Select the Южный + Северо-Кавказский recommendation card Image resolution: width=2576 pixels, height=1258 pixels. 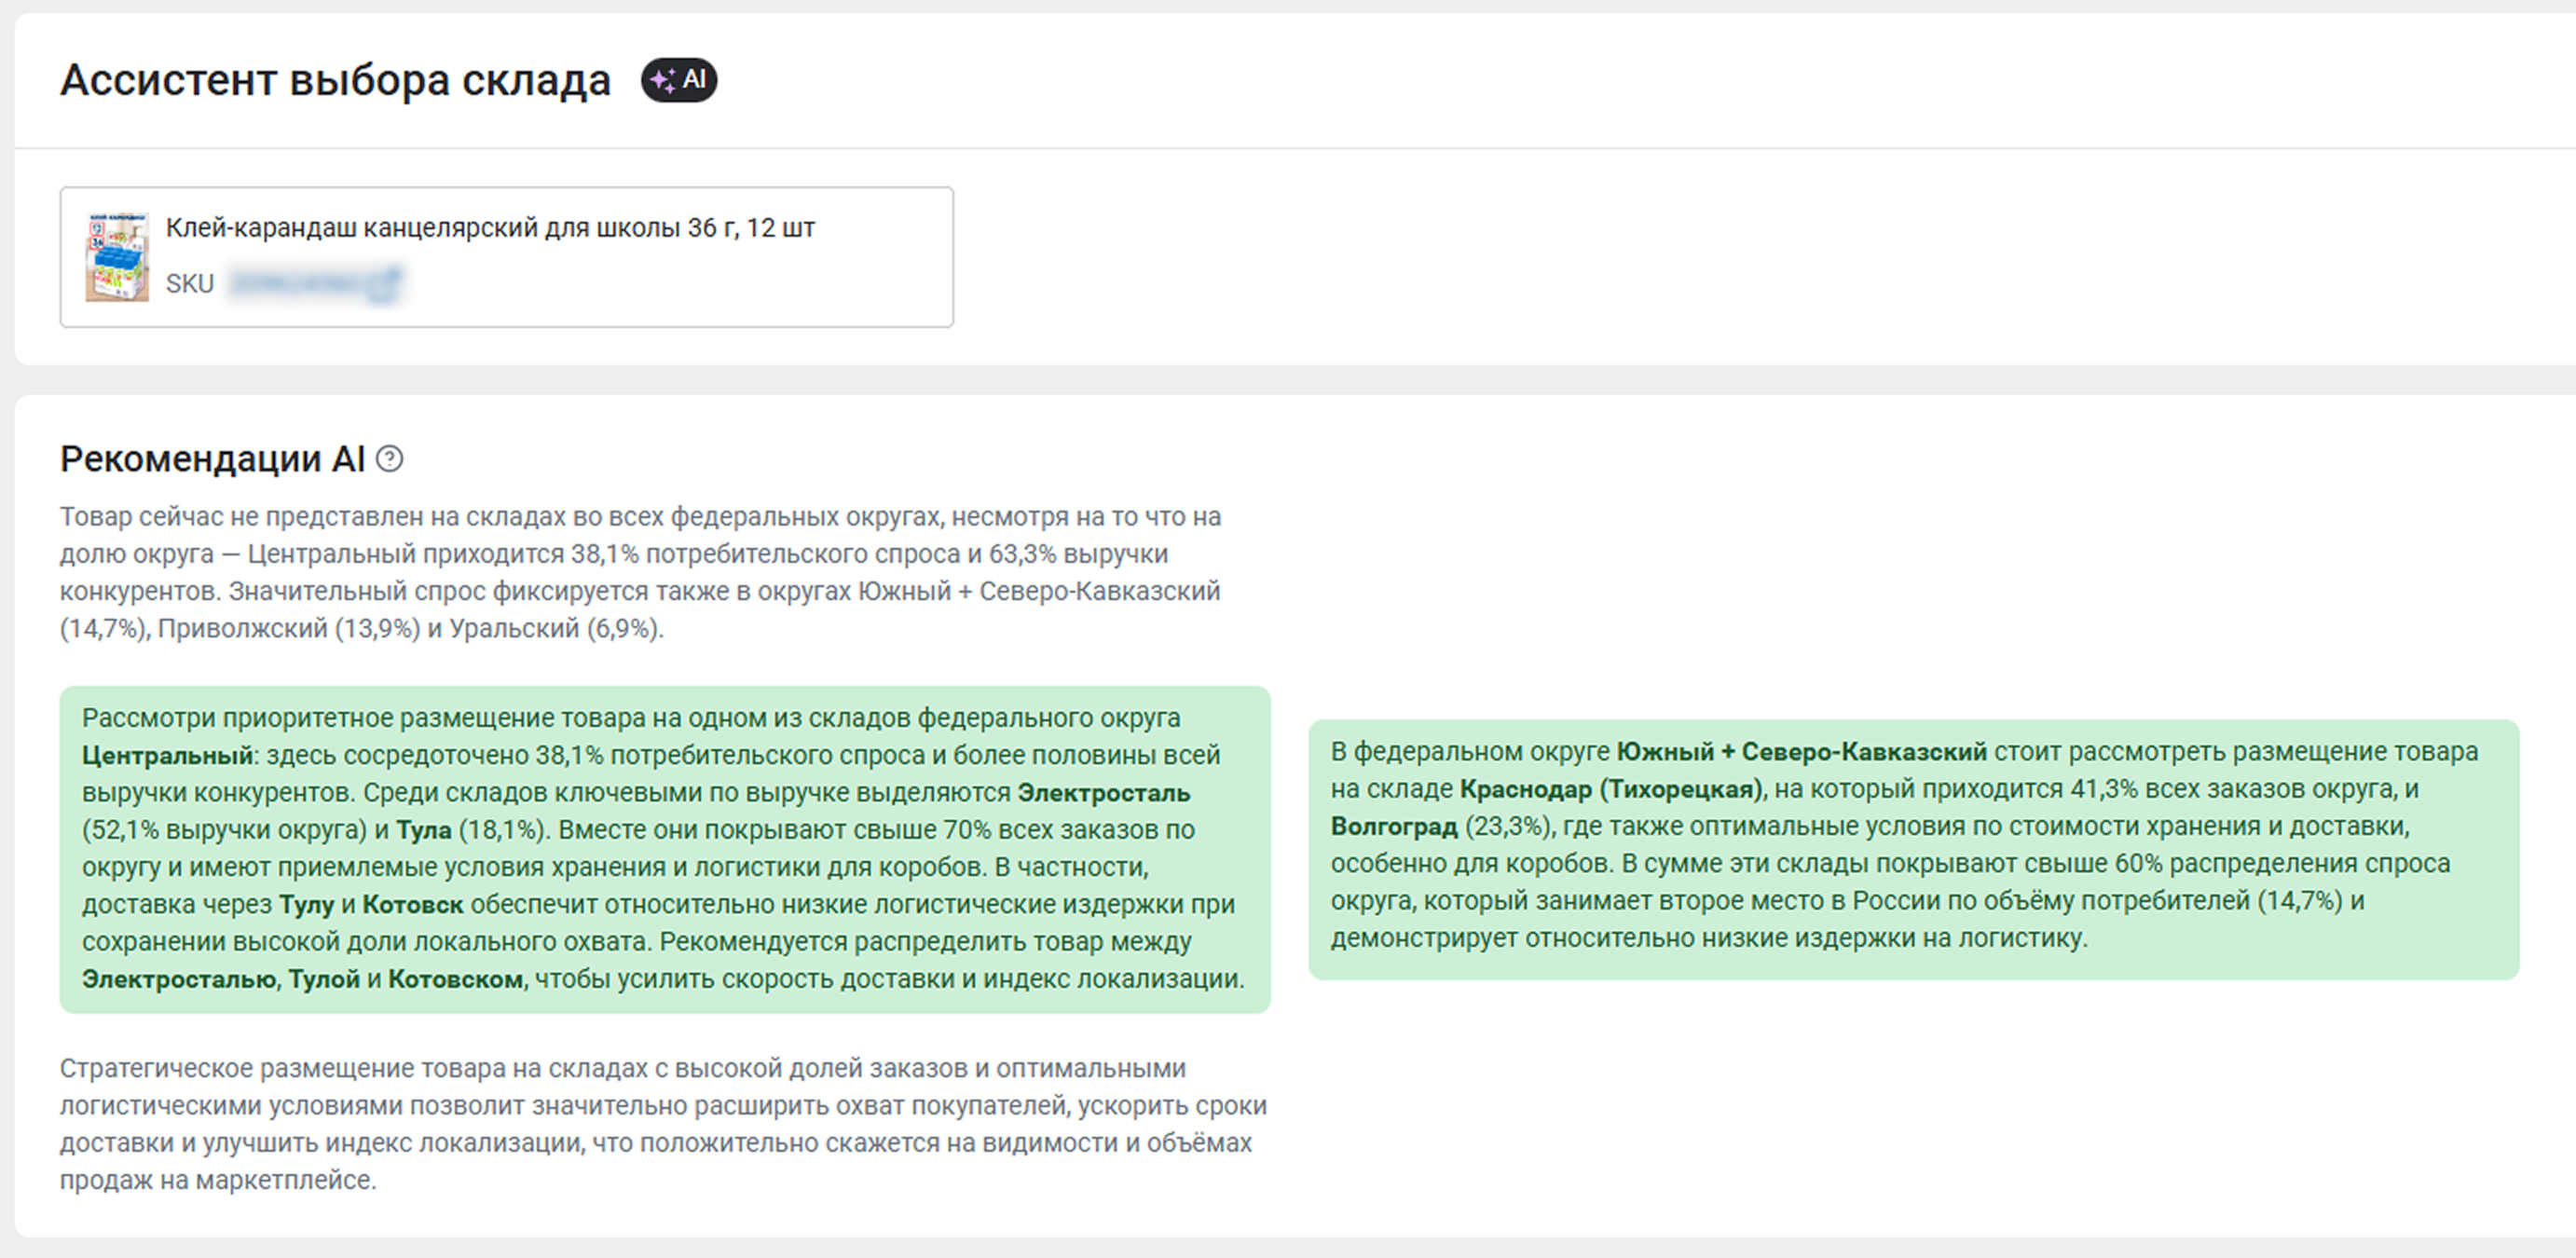tap(1913, 849)
